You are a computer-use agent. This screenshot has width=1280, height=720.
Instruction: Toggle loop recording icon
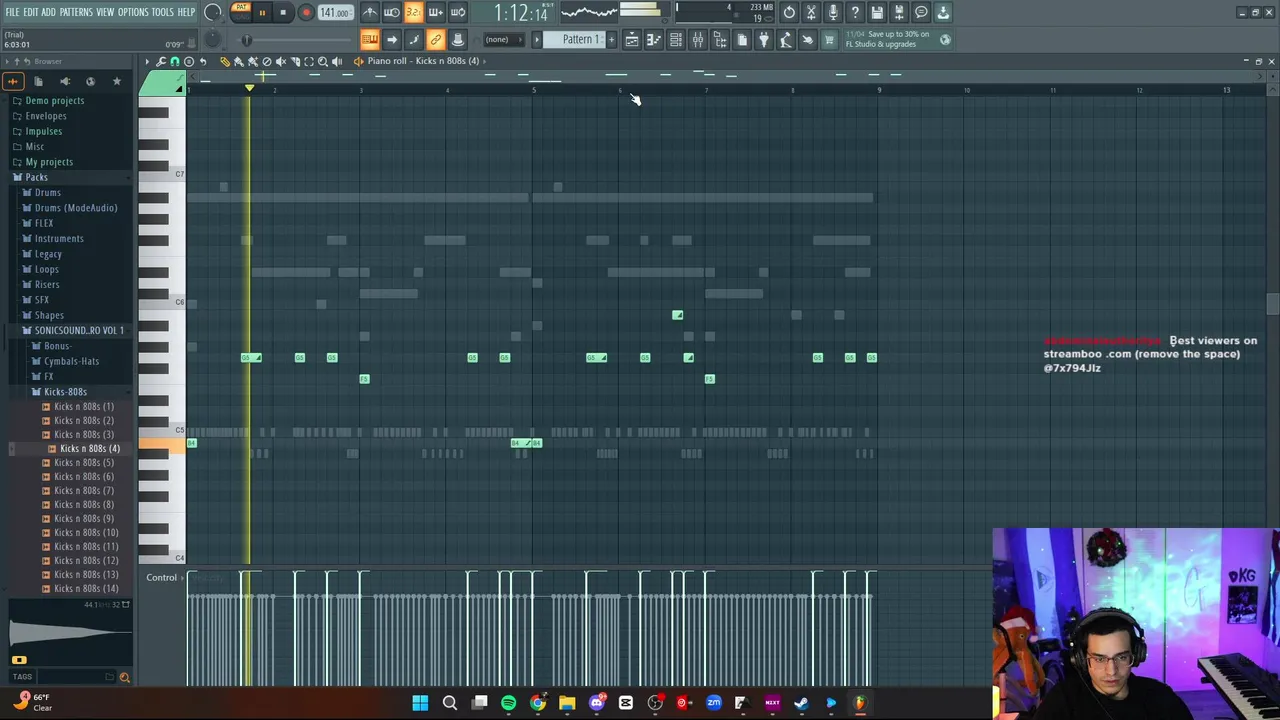458,13
